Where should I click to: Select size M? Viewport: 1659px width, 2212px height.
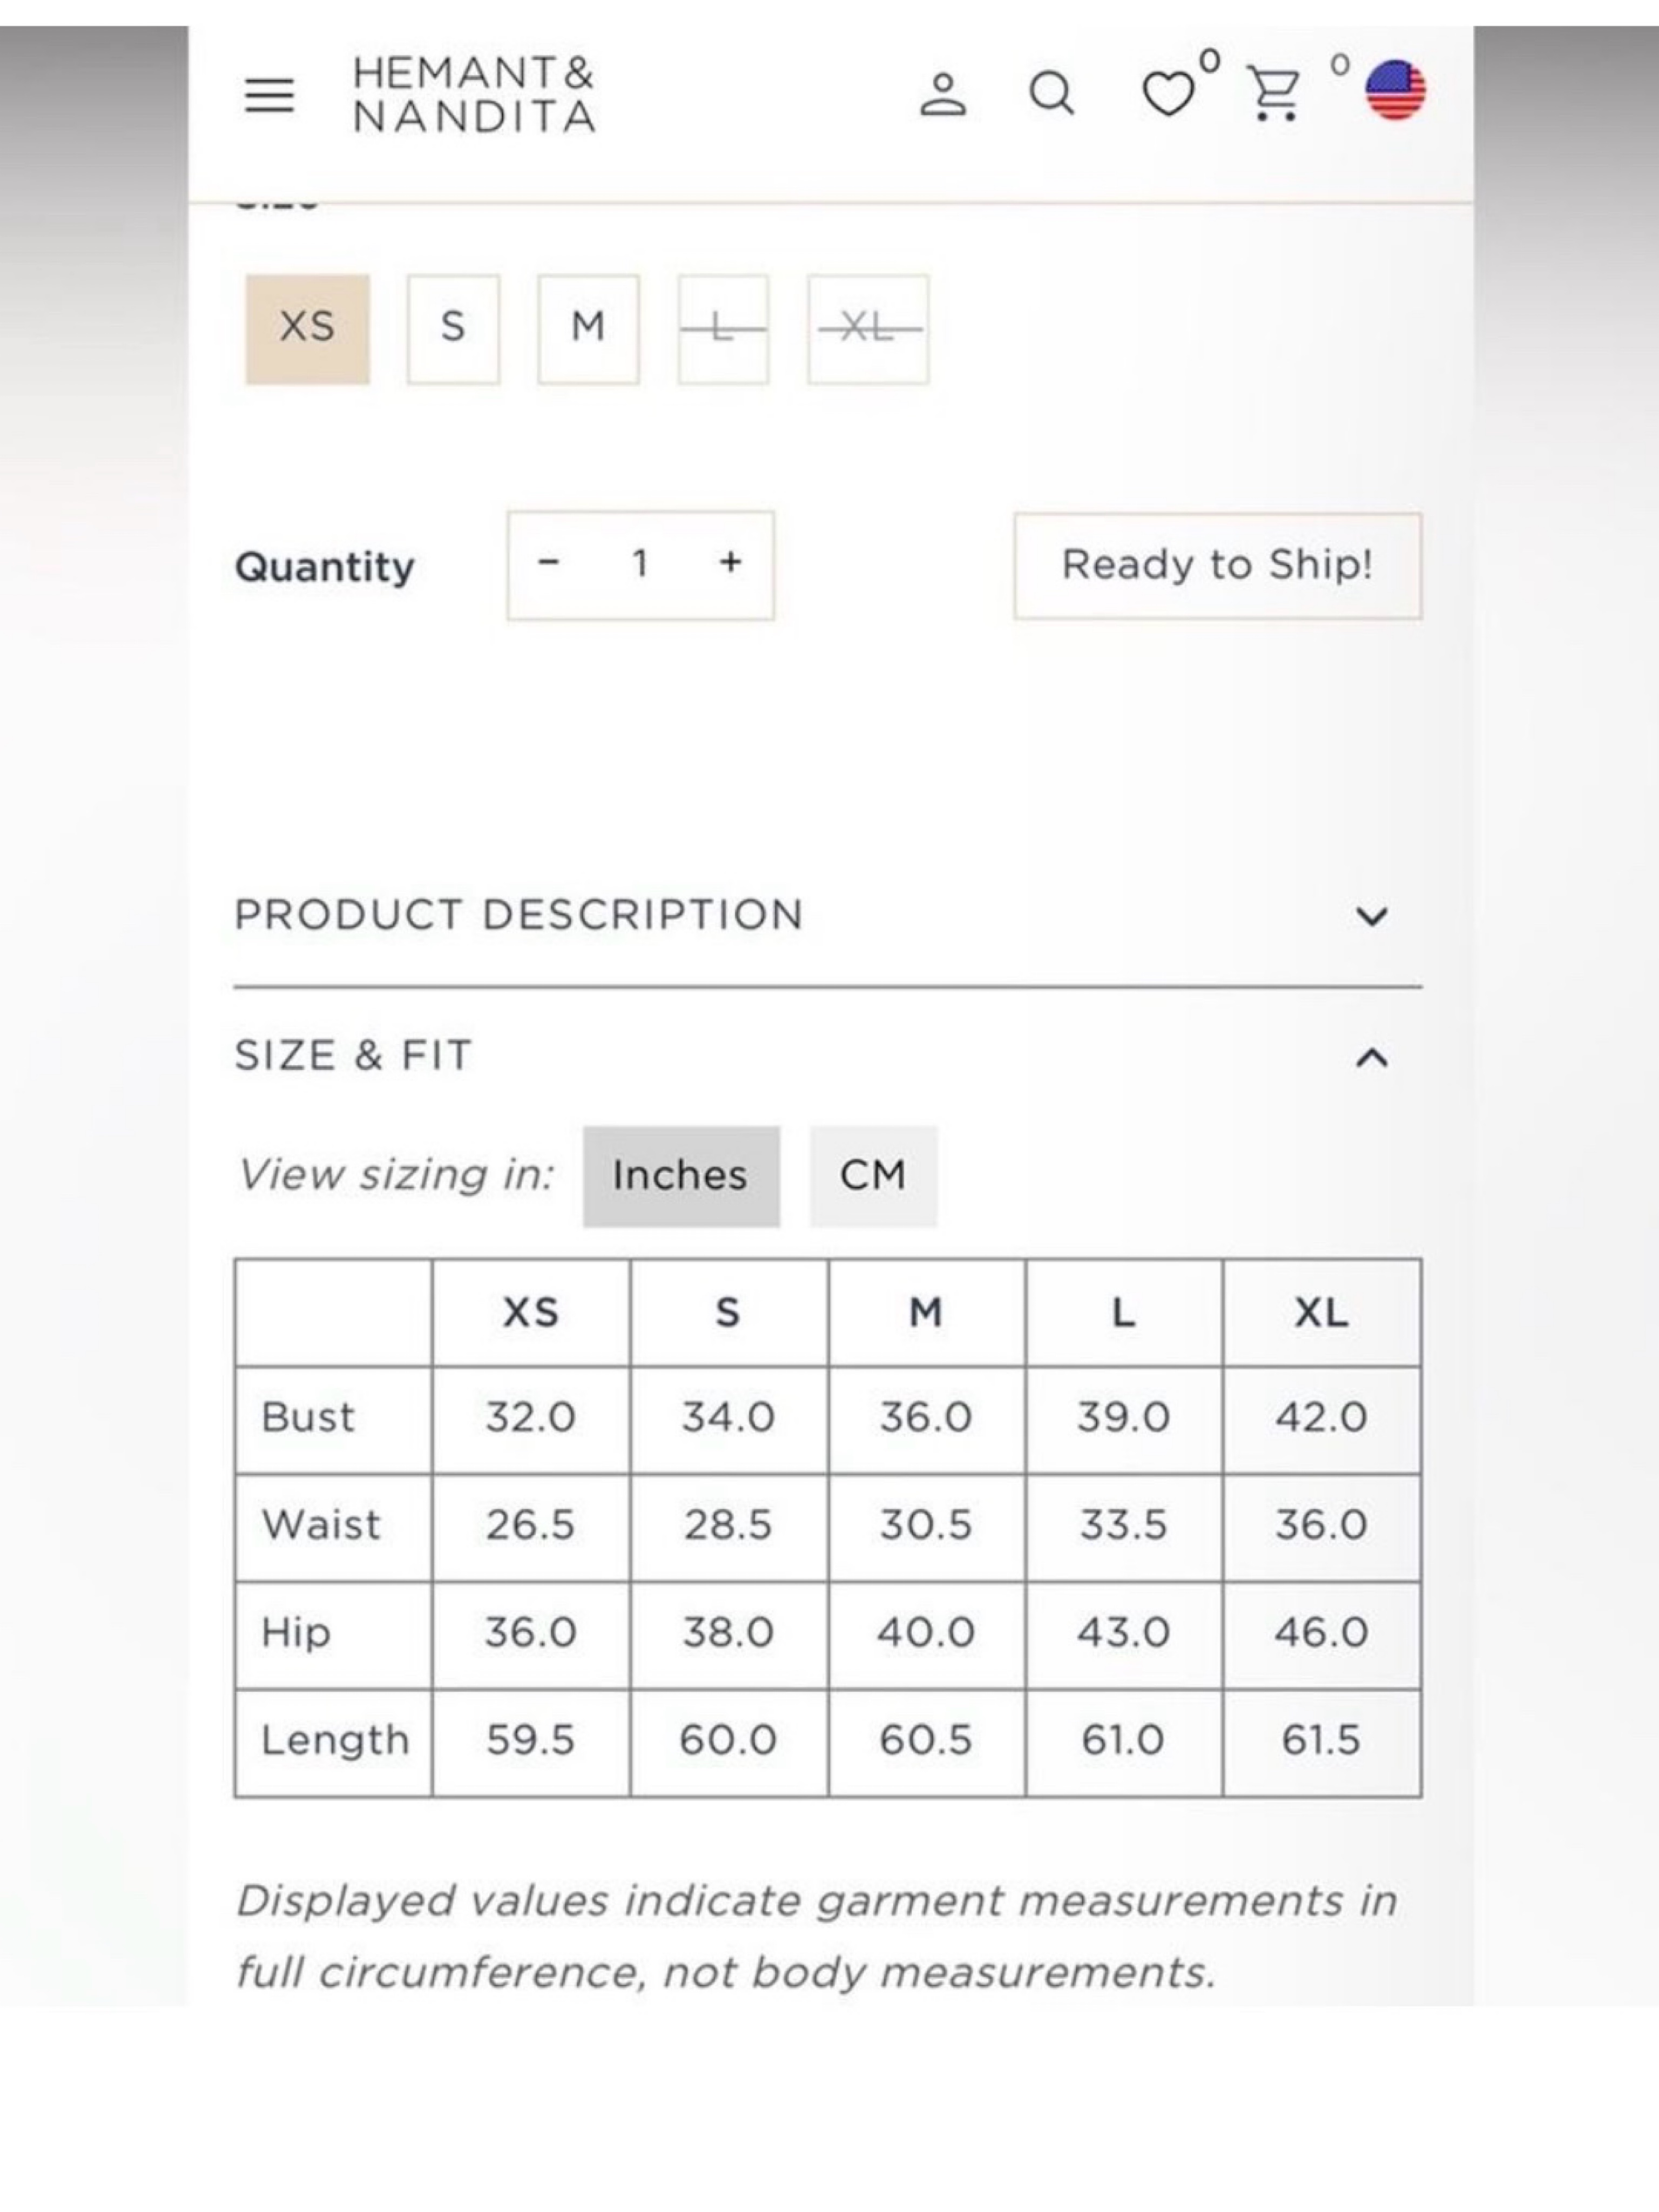[x=588, y=329]
